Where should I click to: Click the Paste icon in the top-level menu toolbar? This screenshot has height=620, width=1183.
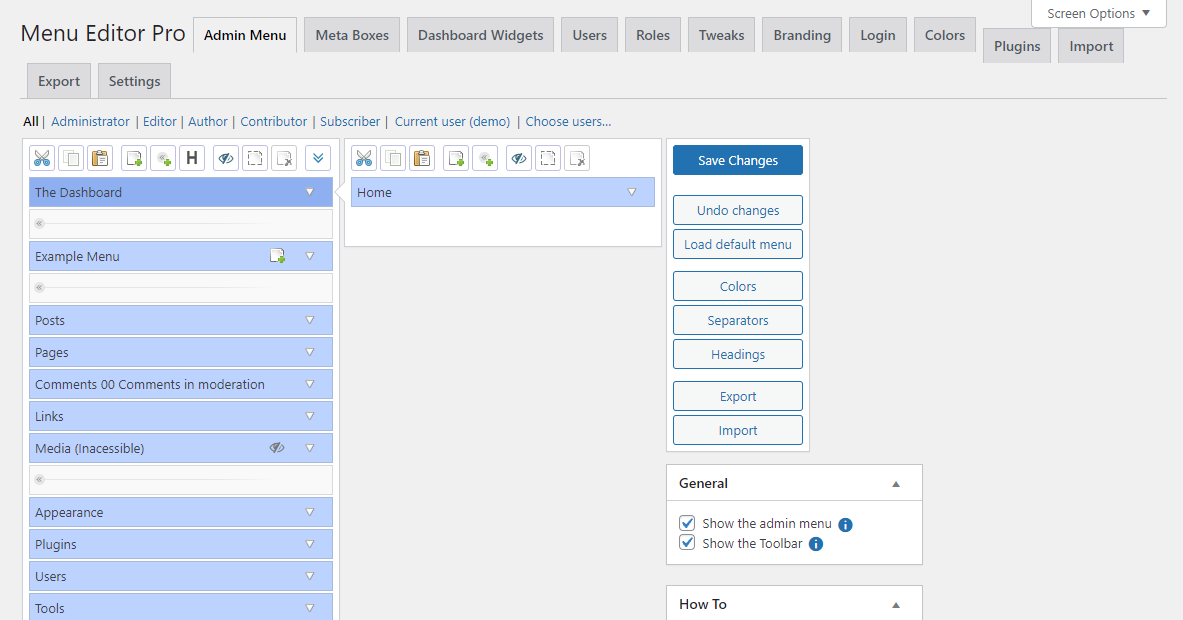tap(100, 158)
